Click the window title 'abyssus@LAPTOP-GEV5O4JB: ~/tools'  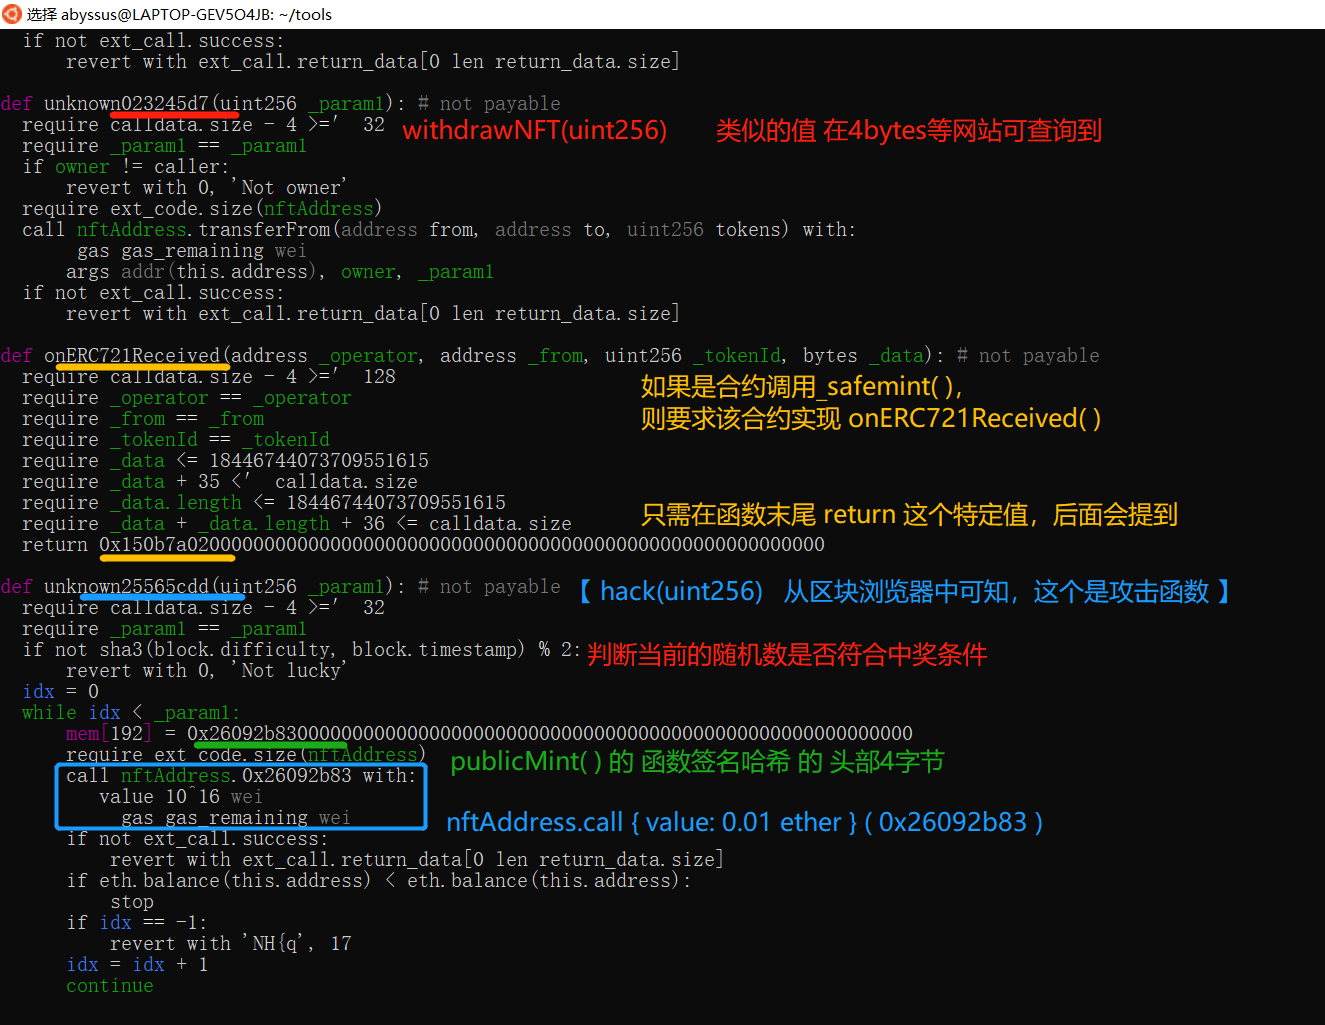click(196, 14)
